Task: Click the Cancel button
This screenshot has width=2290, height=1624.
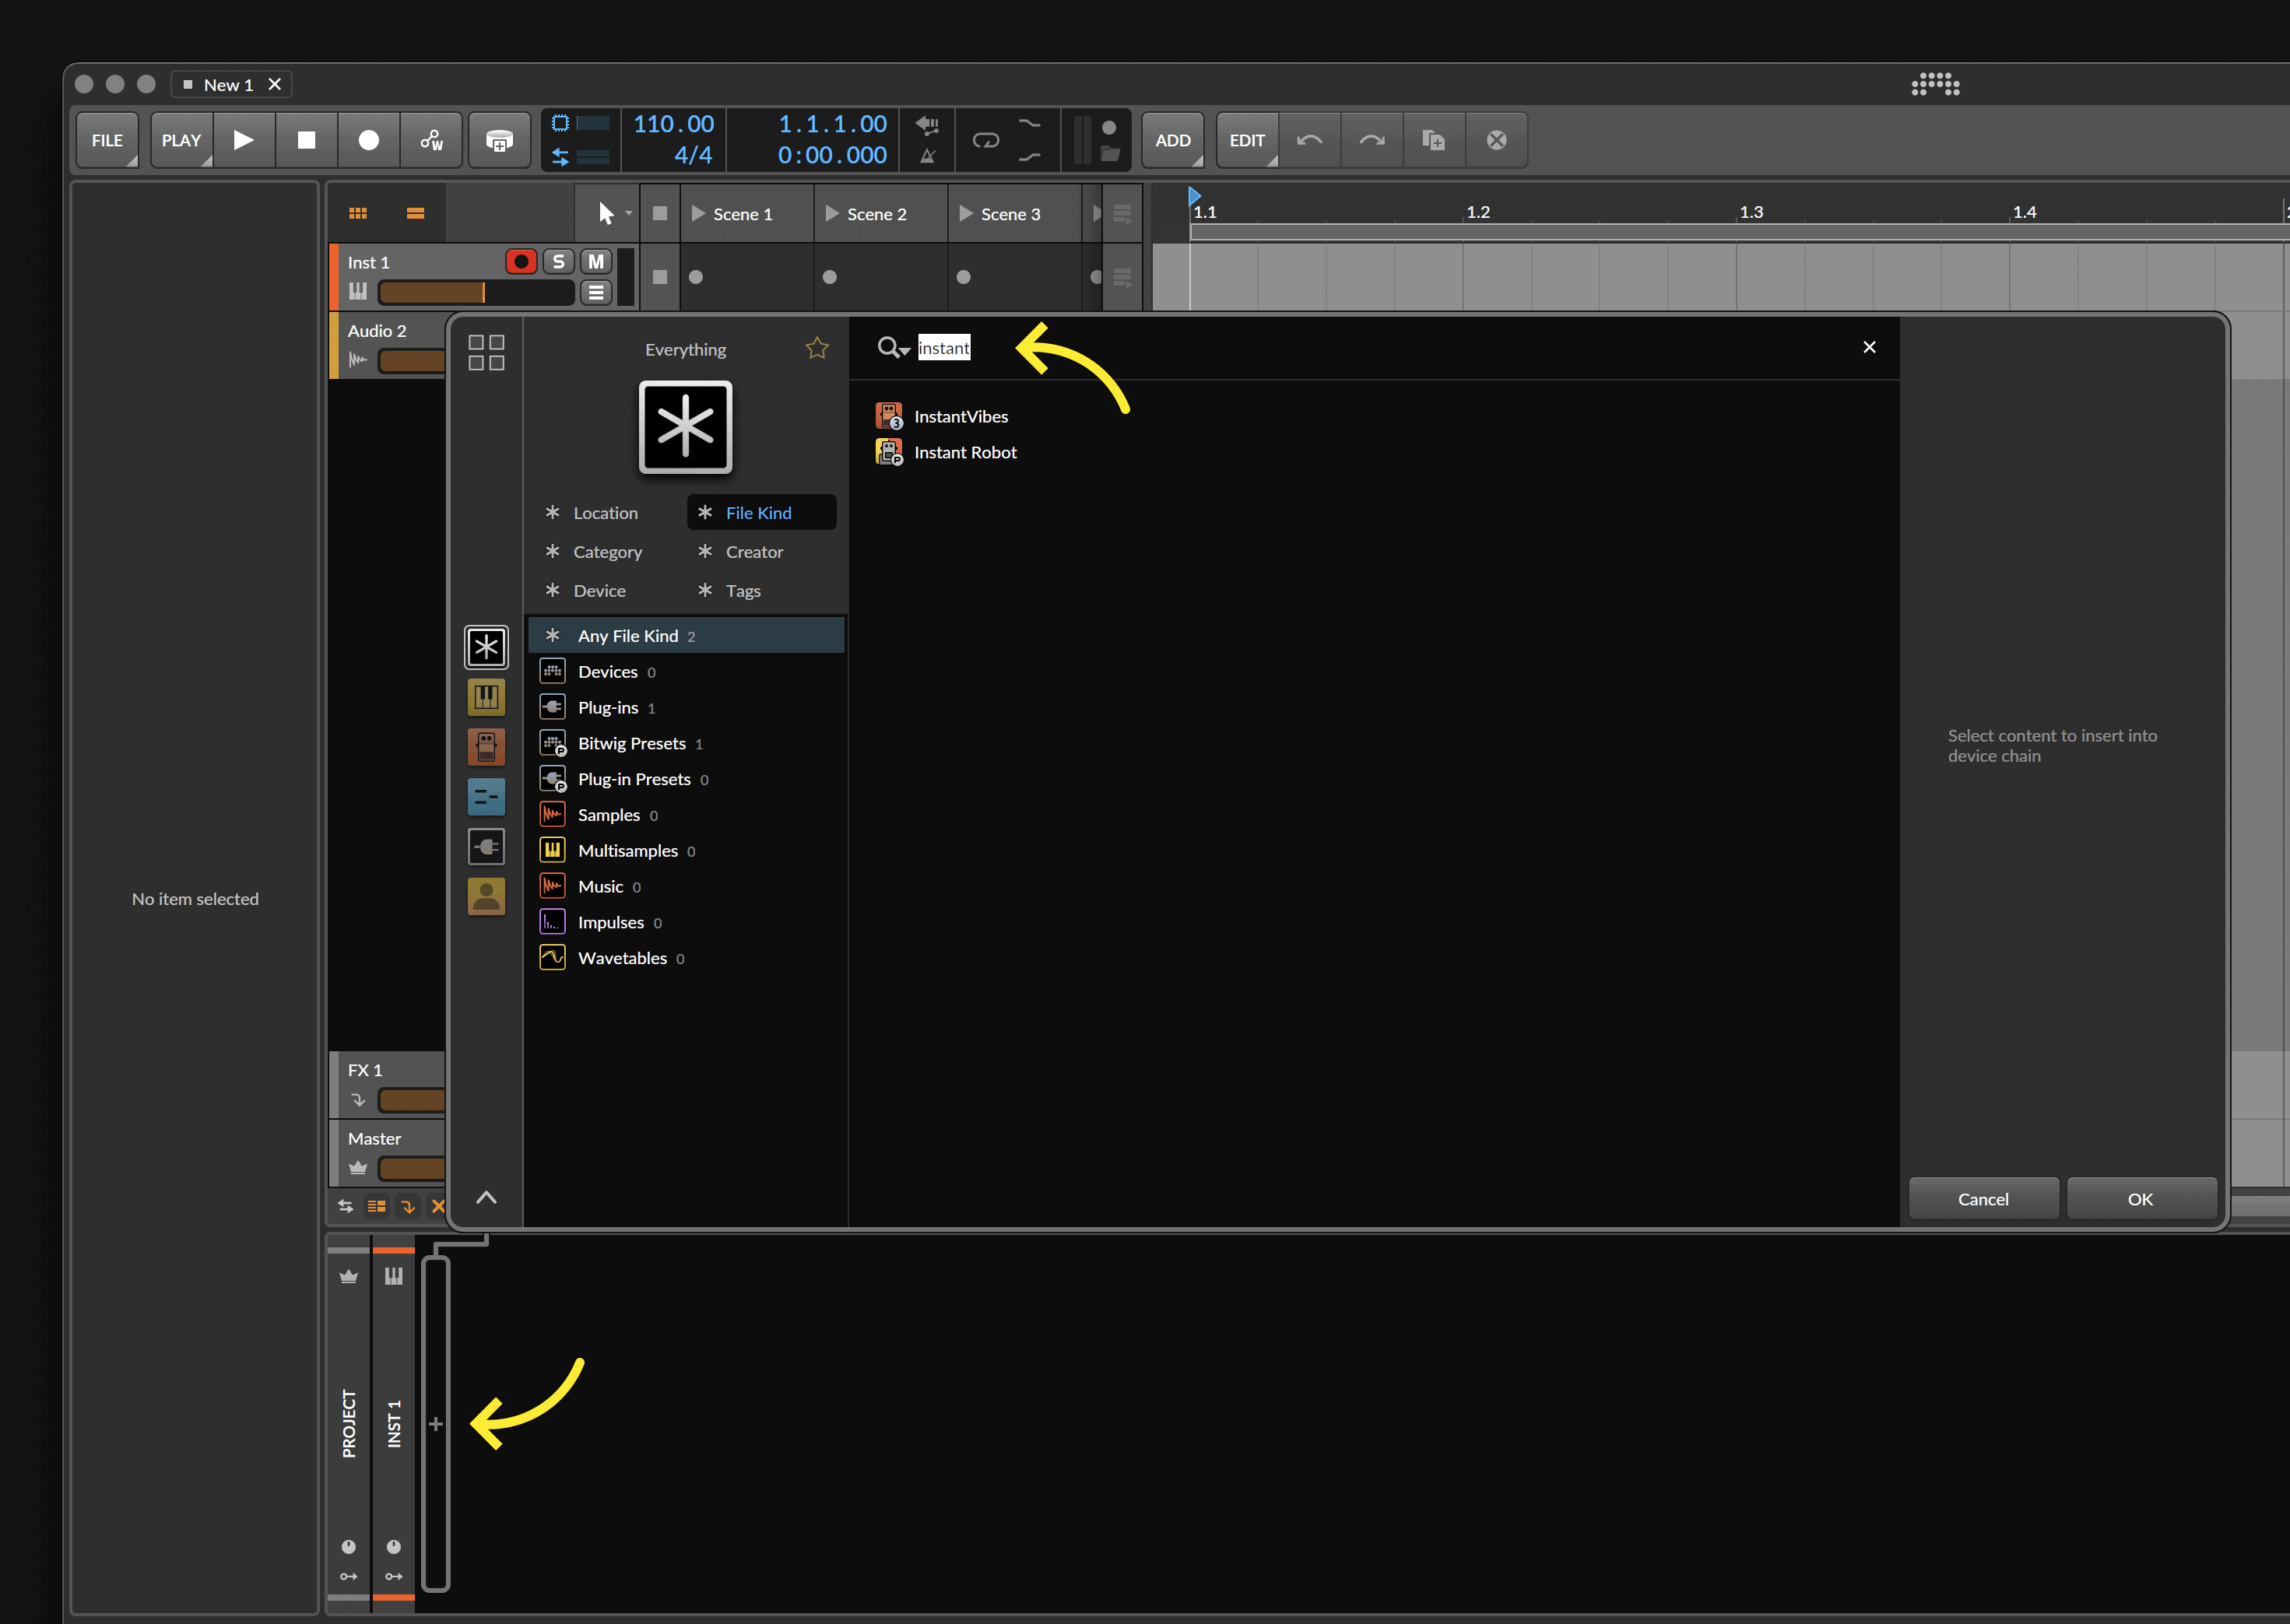Action: point(1983,1199)
